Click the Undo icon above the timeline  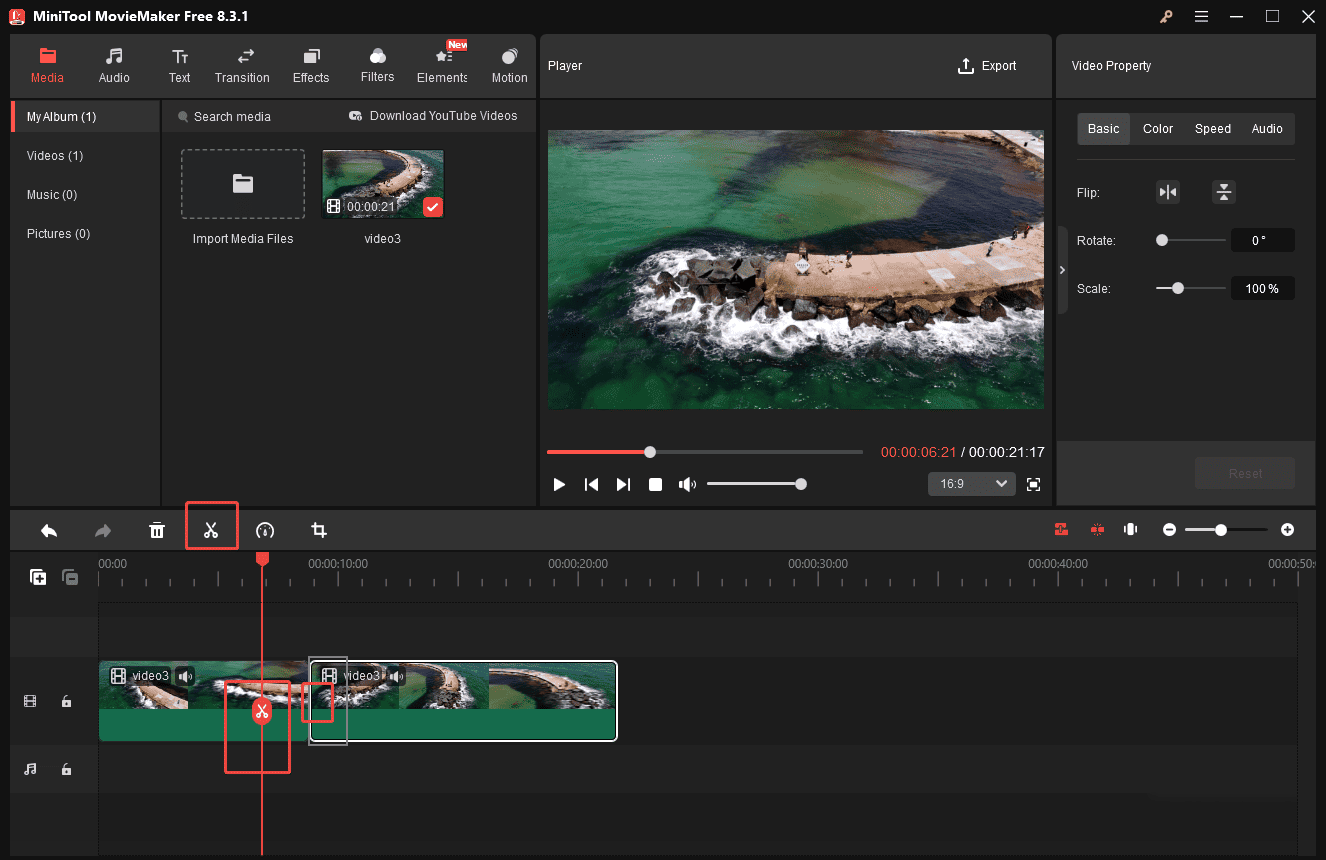click(48, 529)
